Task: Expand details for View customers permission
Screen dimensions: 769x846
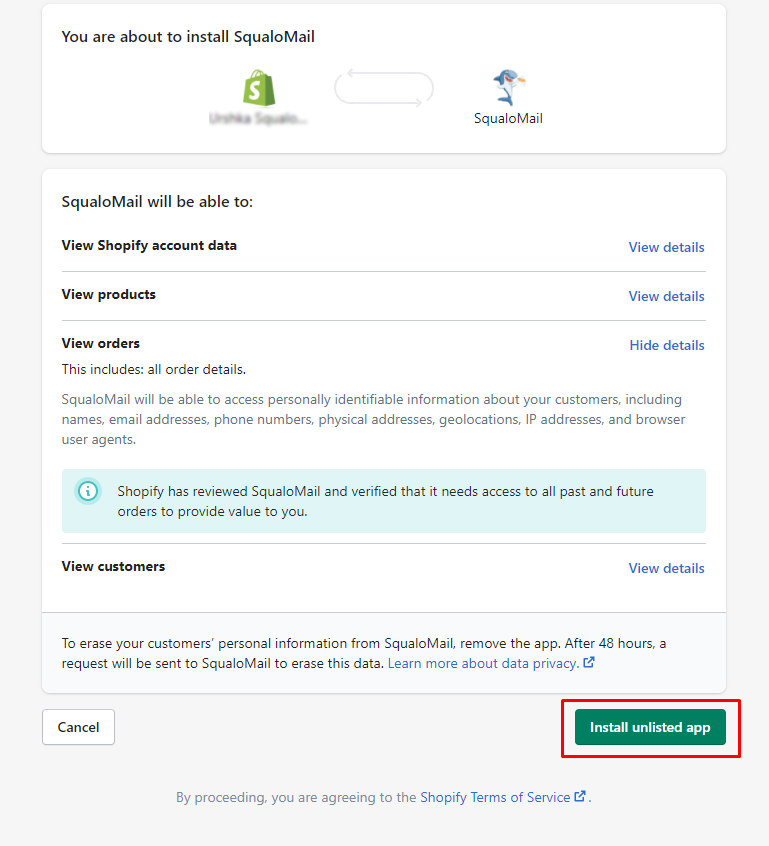Action: click(x=666, y=568)
